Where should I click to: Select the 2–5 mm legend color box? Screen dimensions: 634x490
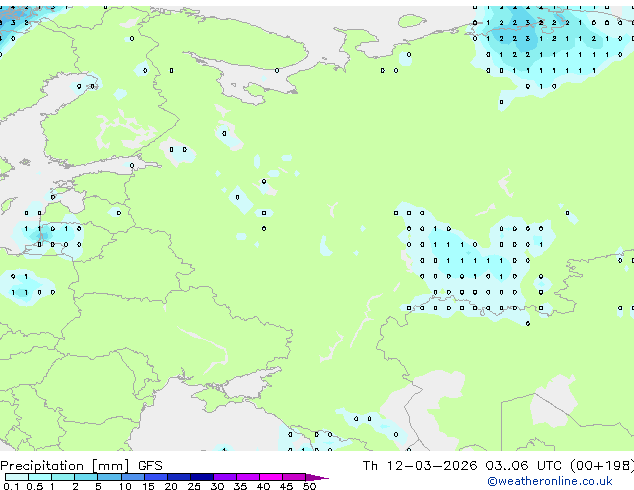pyautogui.click(x=86, y=477)
